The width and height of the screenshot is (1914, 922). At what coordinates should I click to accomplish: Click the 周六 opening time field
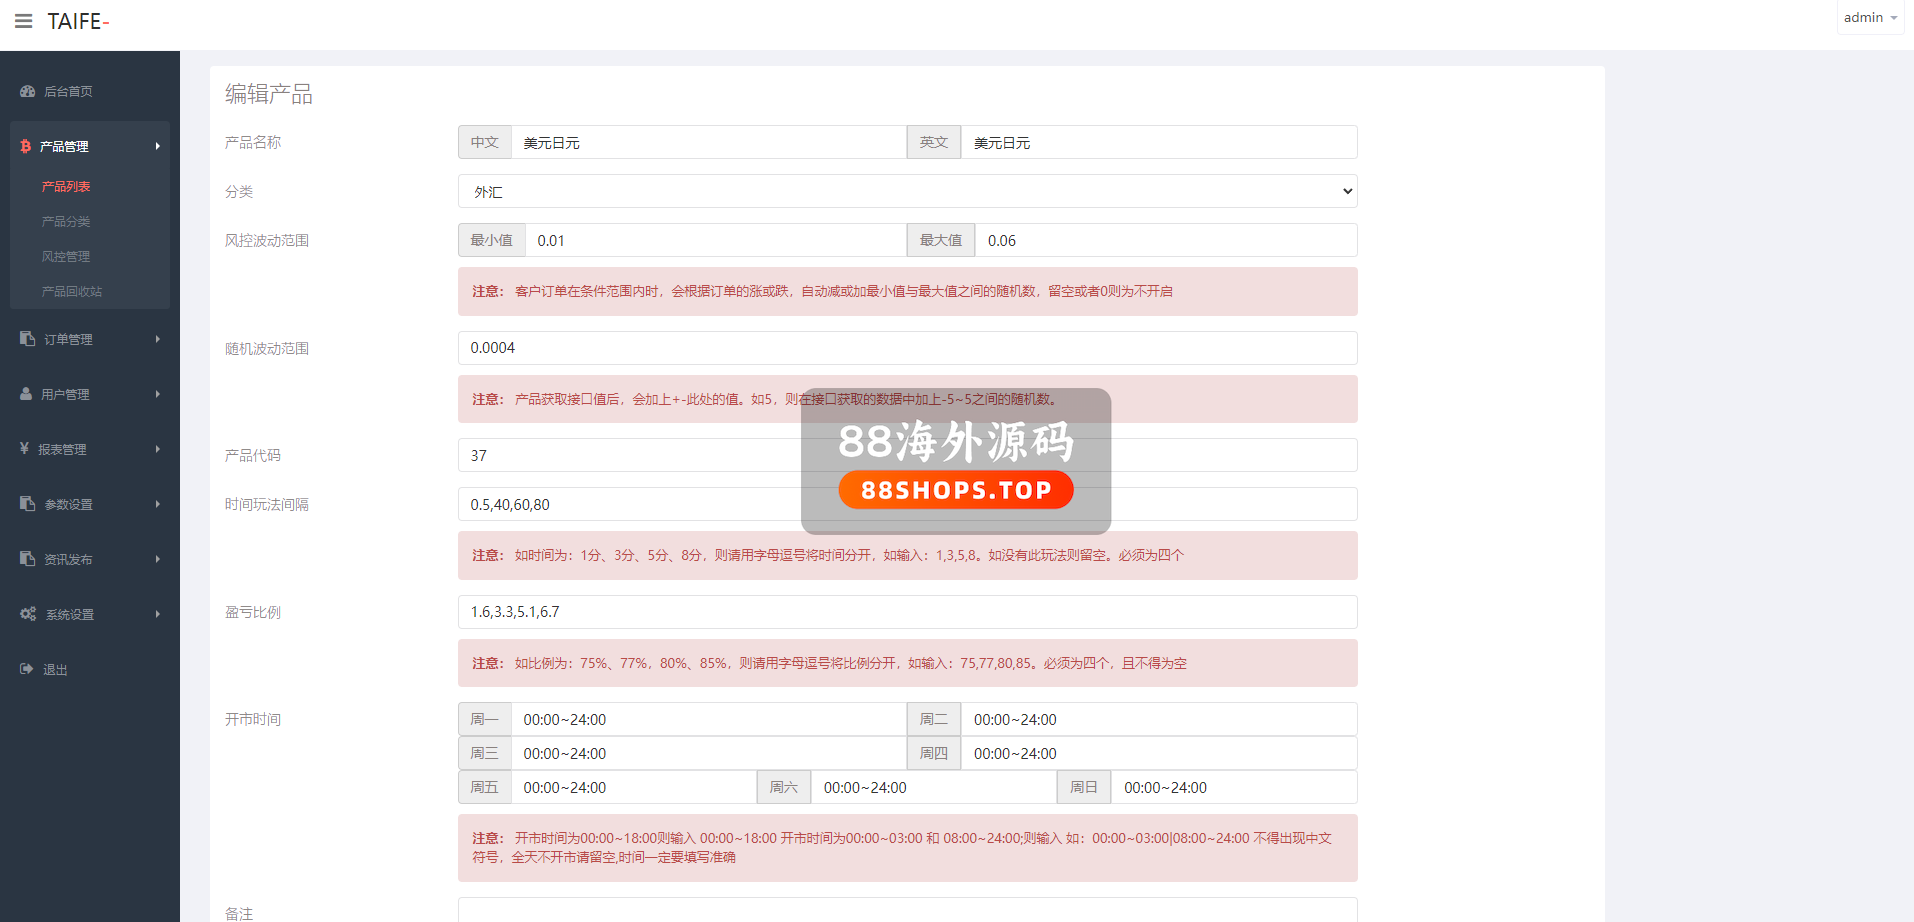tap(932, 787)
